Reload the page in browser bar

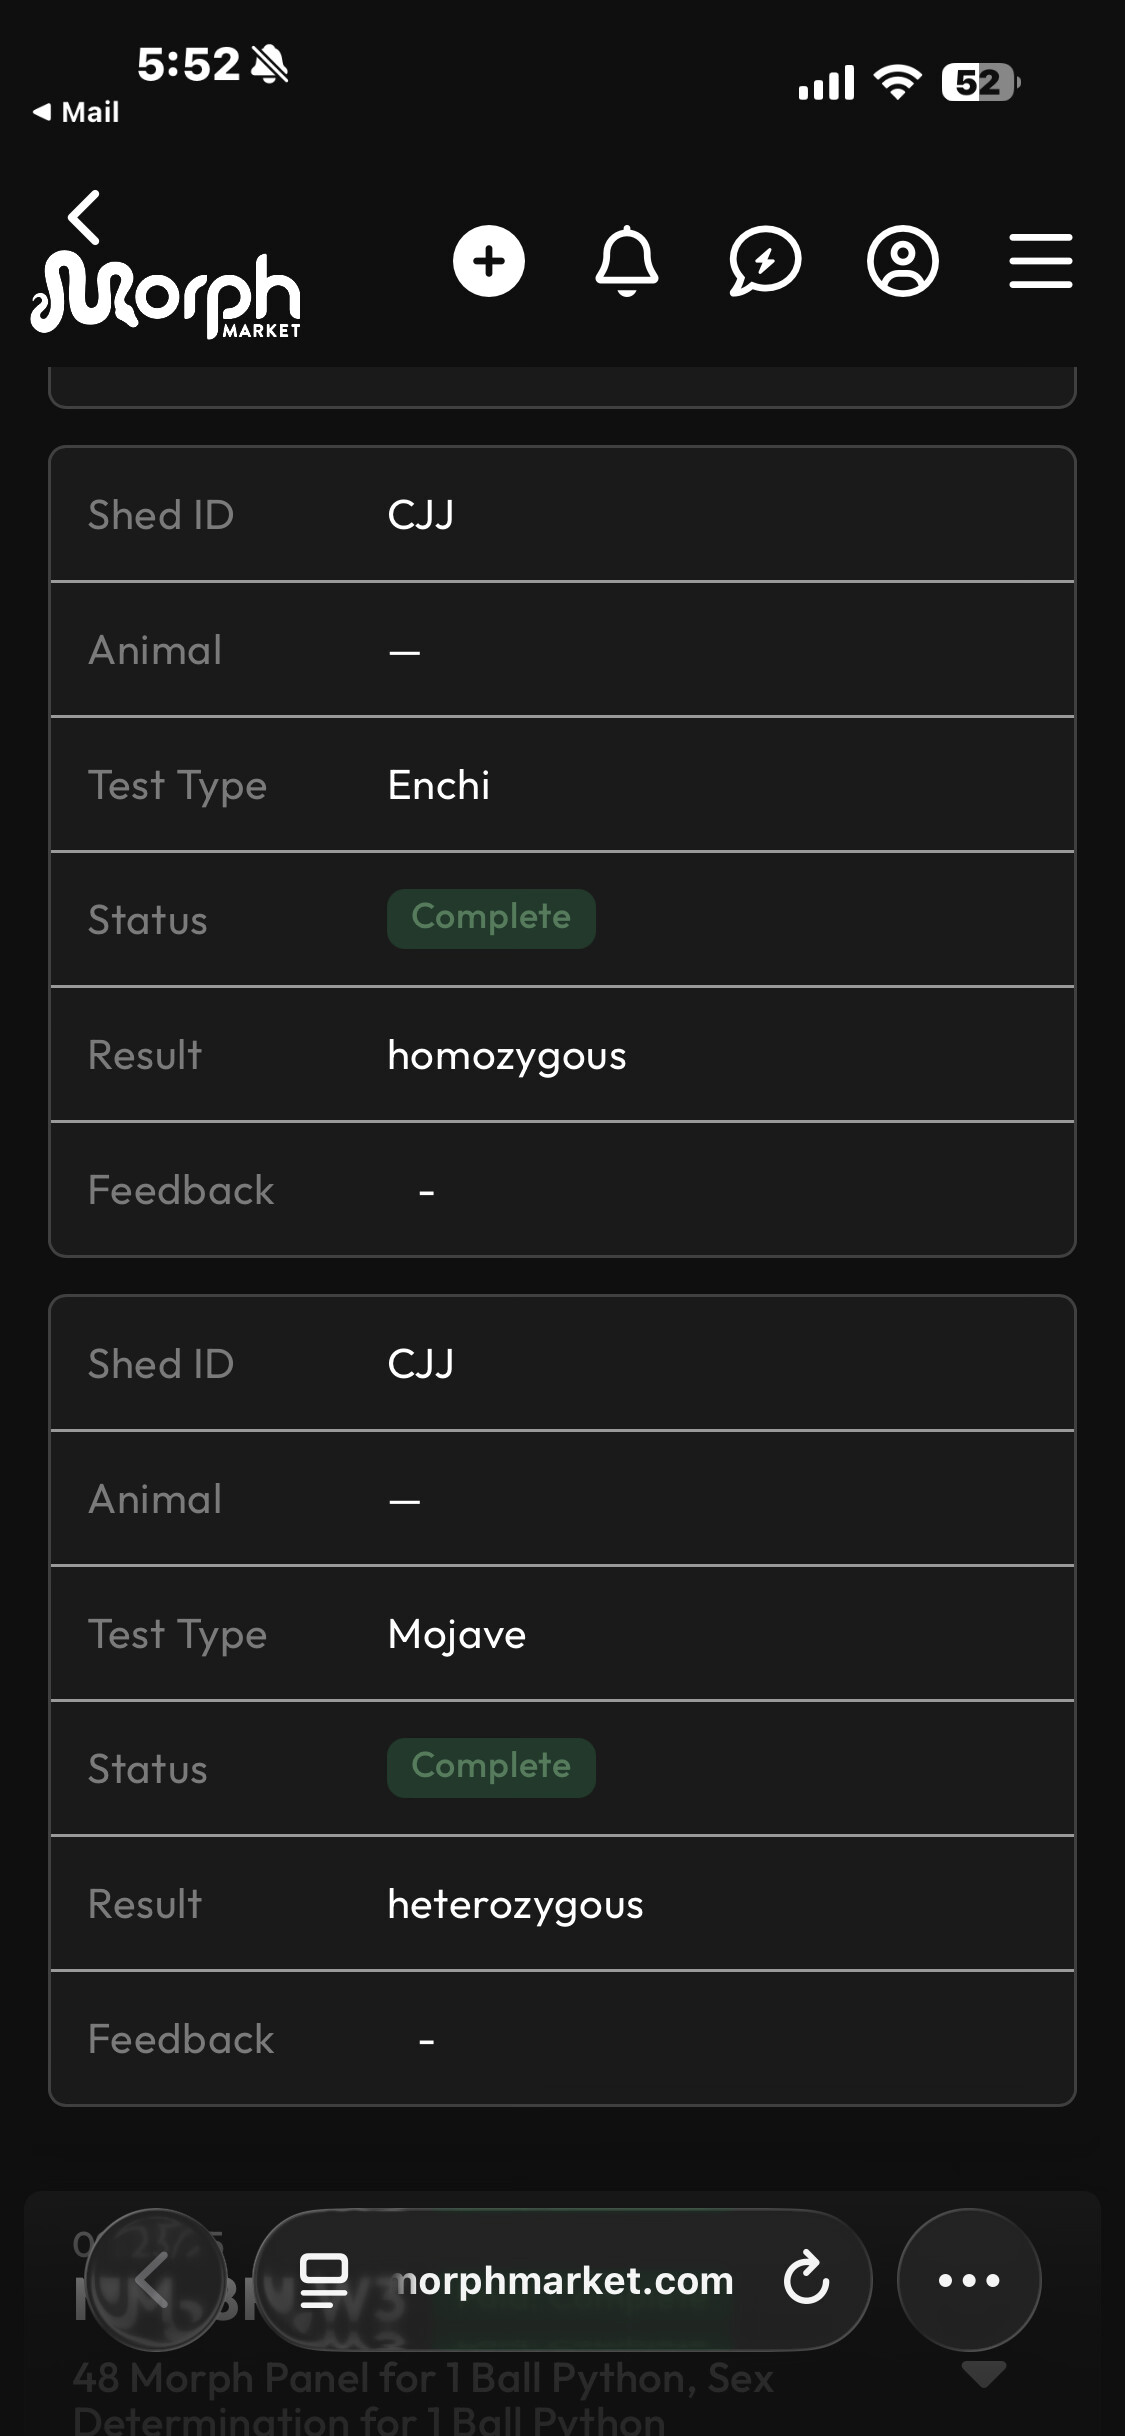(x=806, y=2280)
